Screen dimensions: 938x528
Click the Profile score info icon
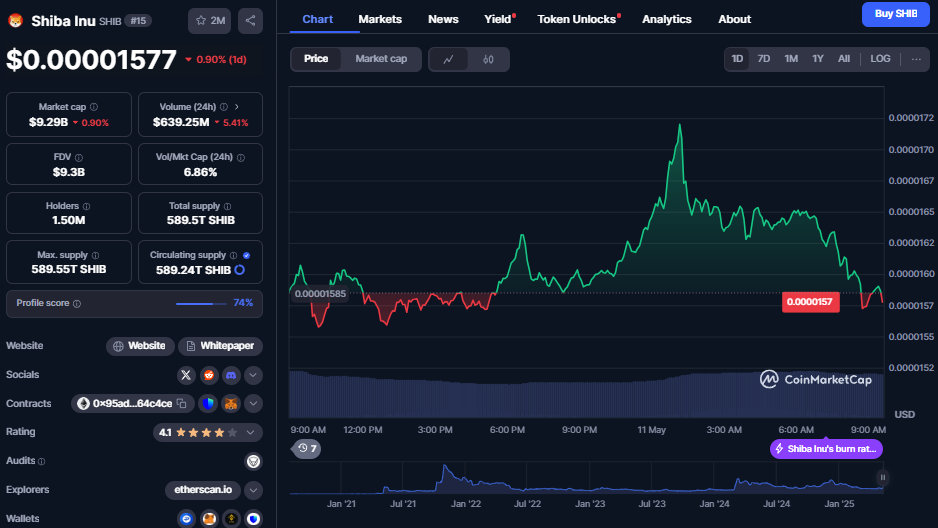click(x=77, y=304)
